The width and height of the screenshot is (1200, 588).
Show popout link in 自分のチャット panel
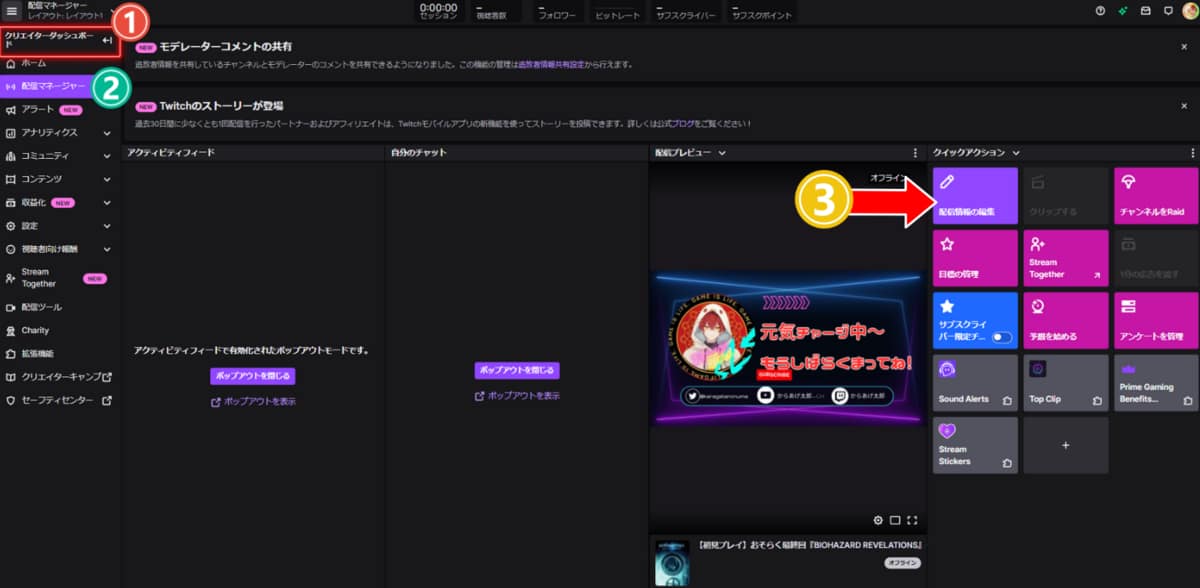516,396
